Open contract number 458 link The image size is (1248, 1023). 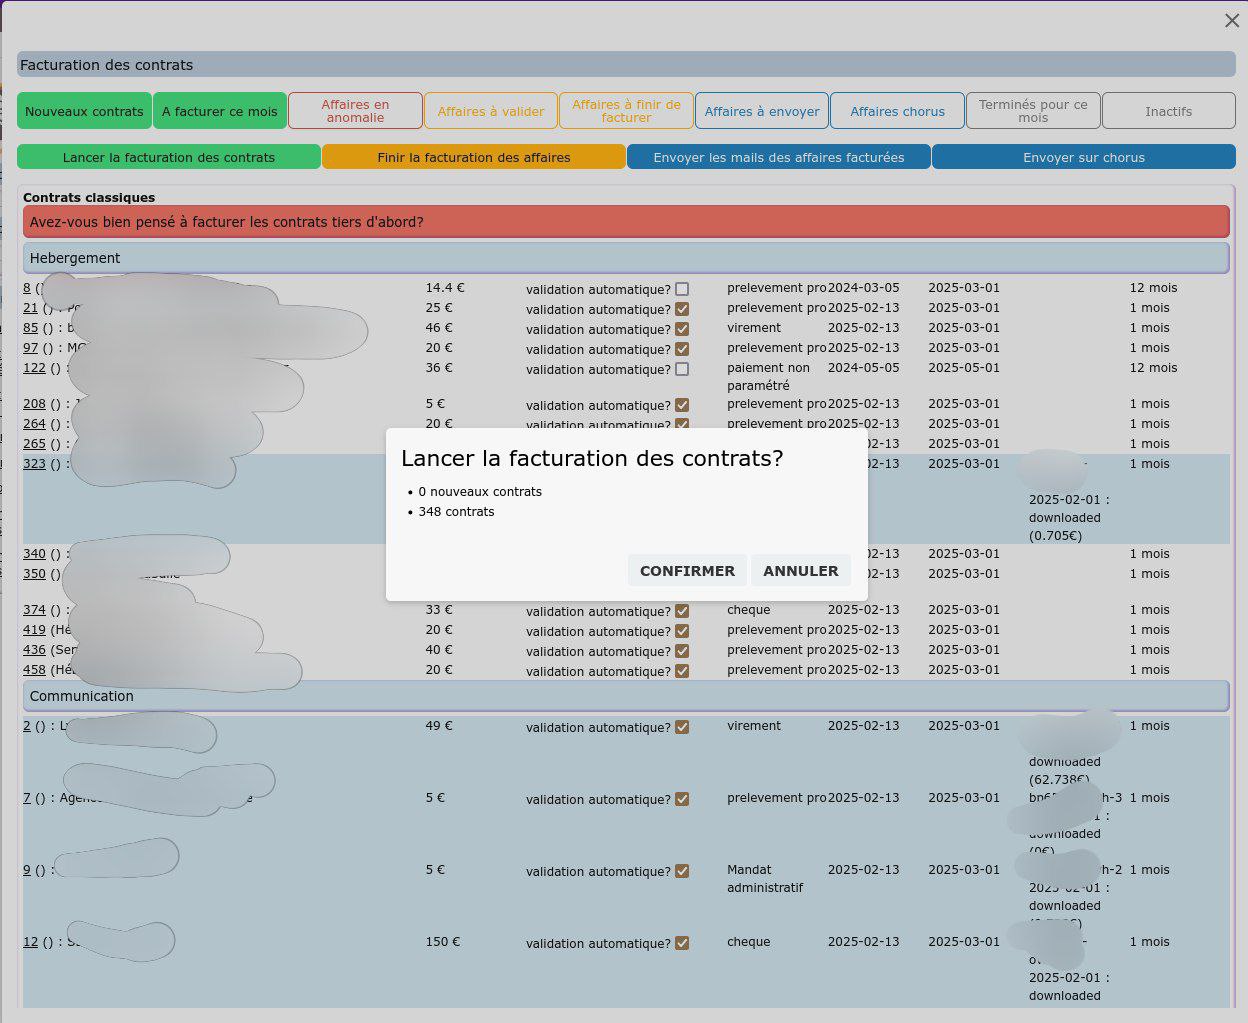34,670
